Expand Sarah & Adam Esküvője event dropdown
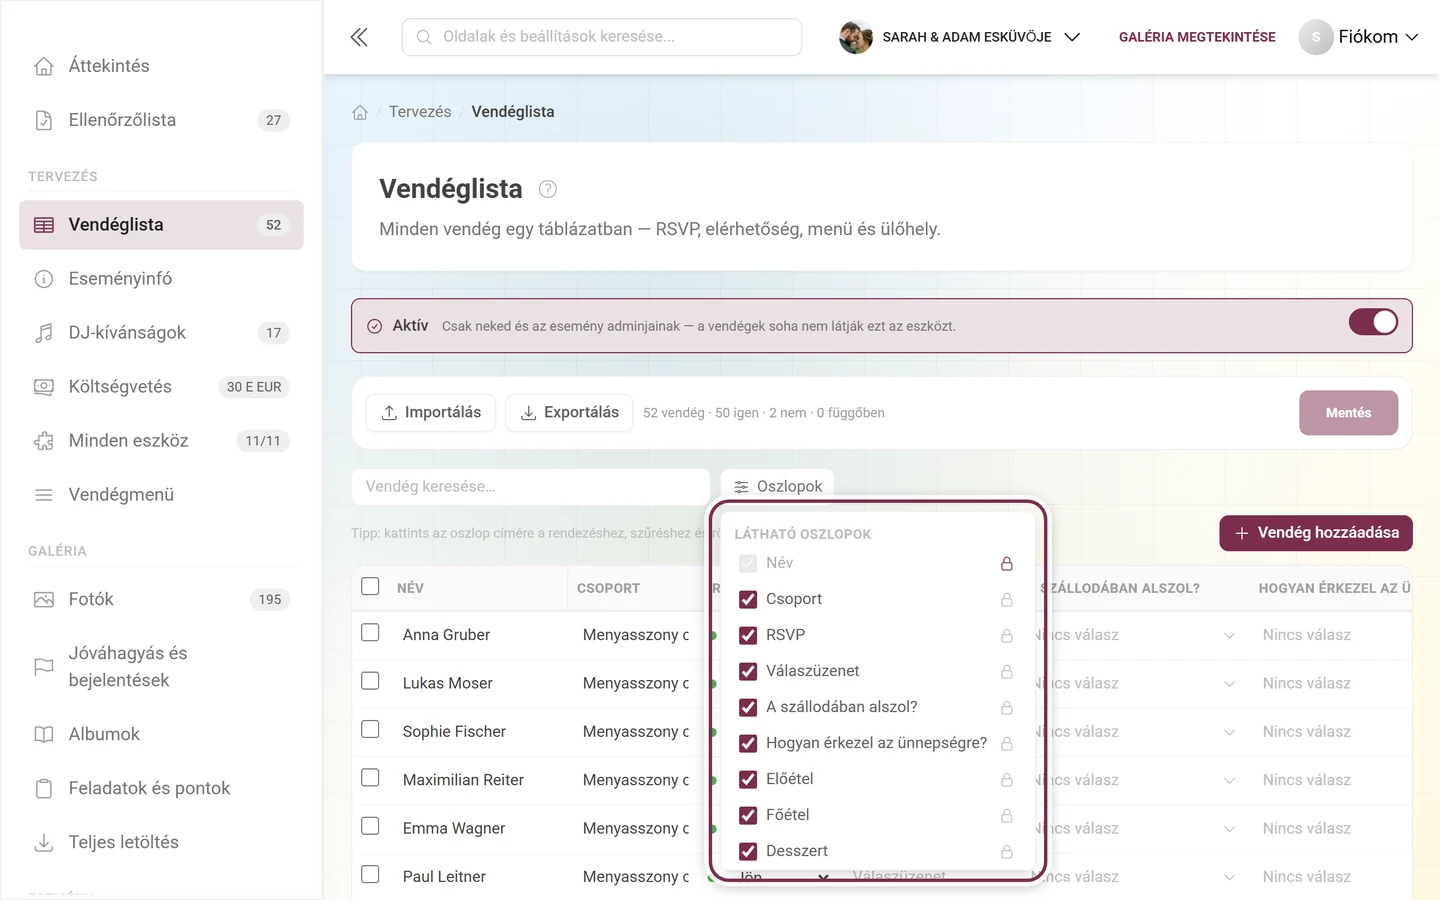The height and width of the screenshot is (900, 1440). (960, 37)
